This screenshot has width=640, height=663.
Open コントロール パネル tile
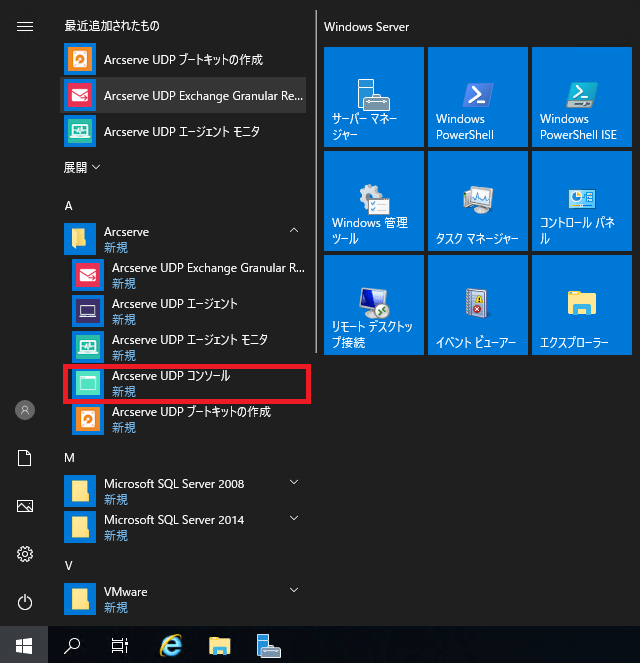pyautogui.click(x=582, y=201)
